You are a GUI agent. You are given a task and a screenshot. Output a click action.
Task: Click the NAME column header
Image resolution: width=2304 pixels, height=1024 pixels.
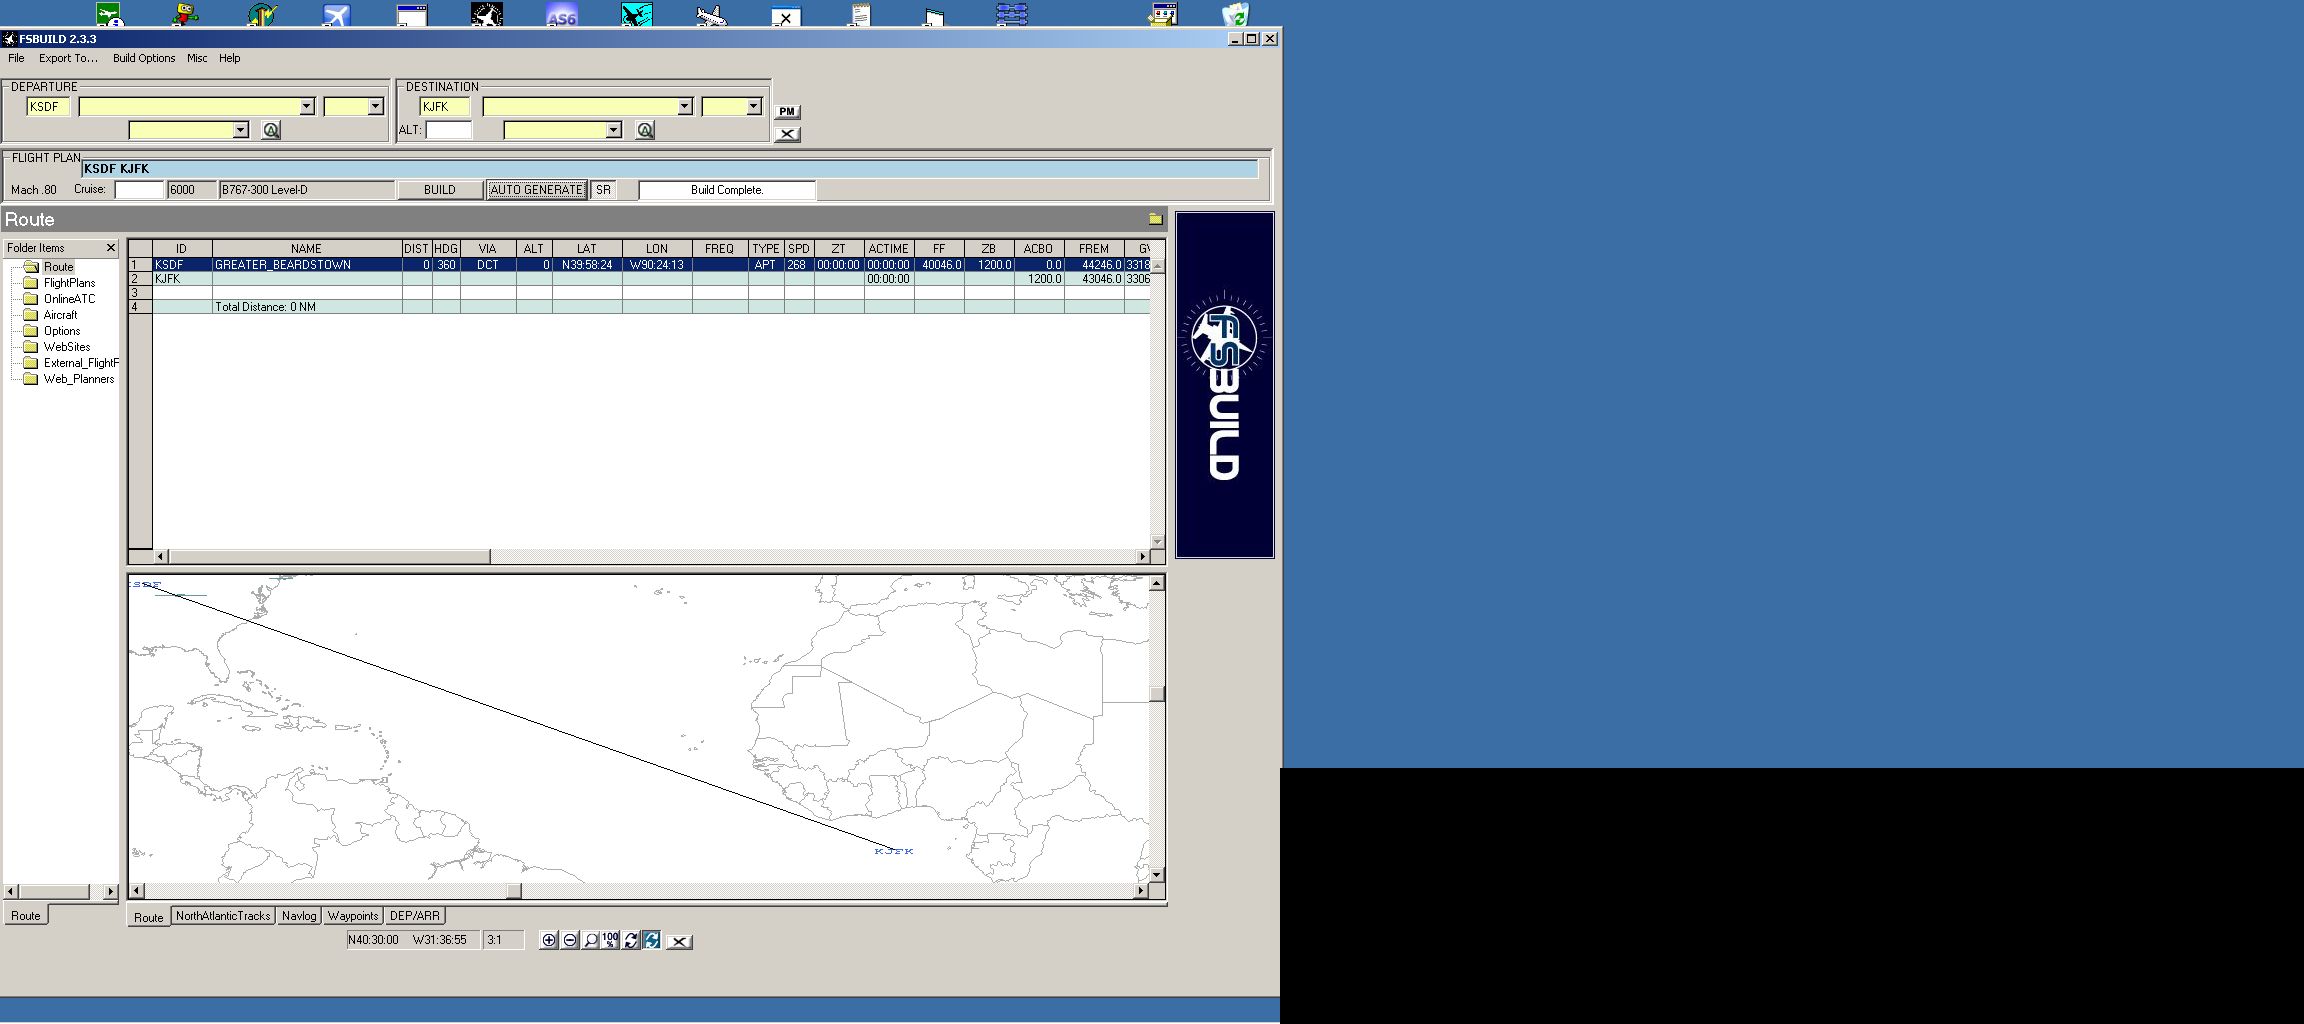pos(307,249)
